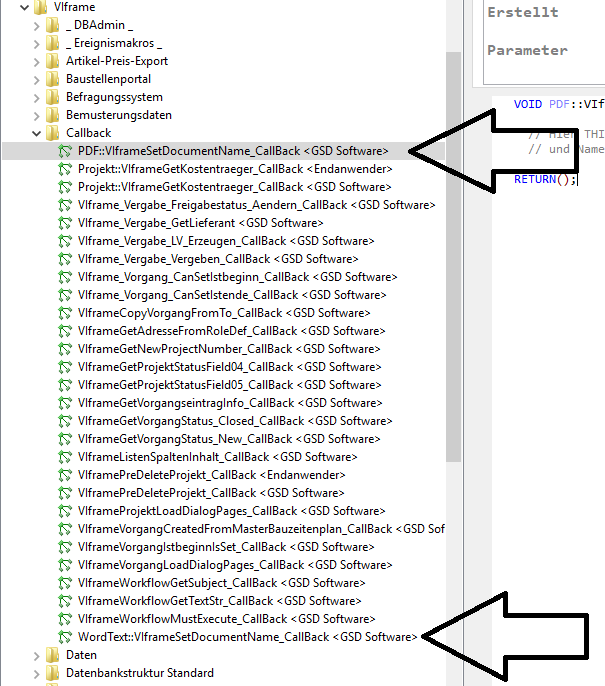Place cursor at RETURN(); line in code editor

[x=546, y=179]
